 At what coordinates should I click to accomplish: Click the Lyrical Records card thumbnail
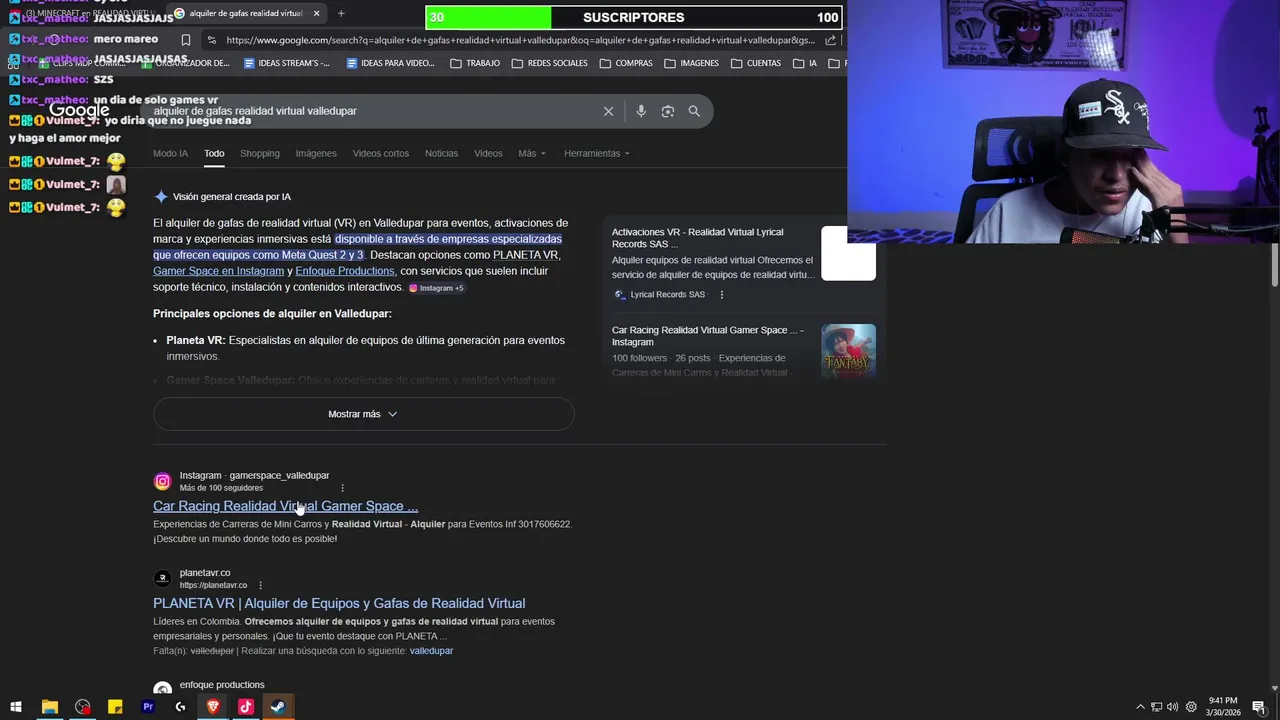848,253
